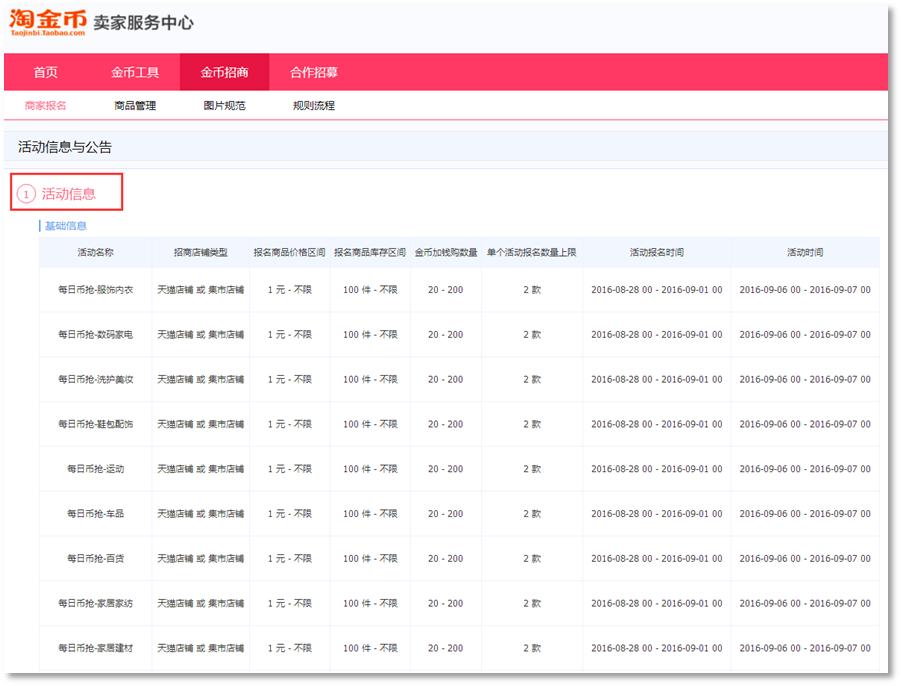Select the 每日币抢-服饰内衣 activity row

(92, 289)
